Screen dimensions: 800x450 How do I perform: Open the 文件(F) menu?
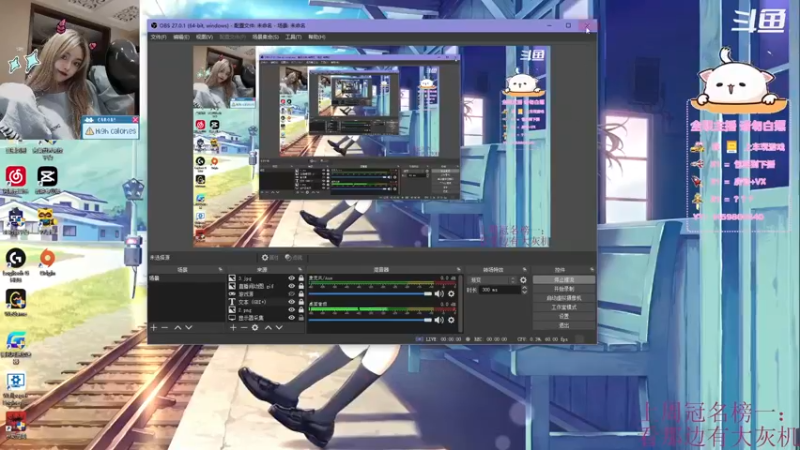click(x=158, y=37)
